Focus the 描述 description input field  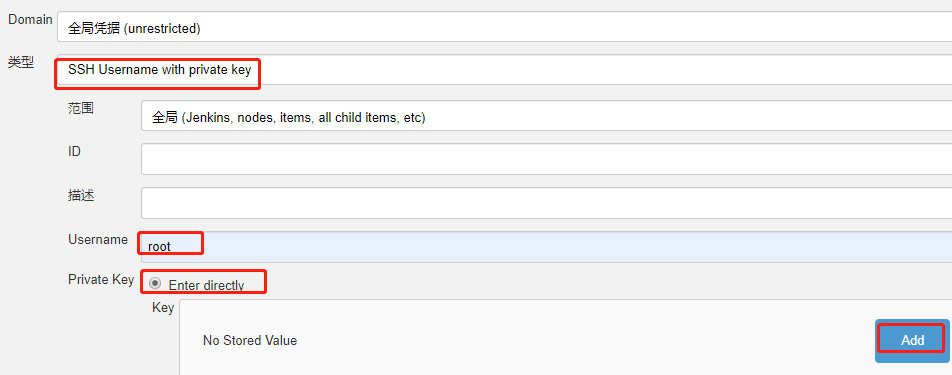[x=546, y=203]
